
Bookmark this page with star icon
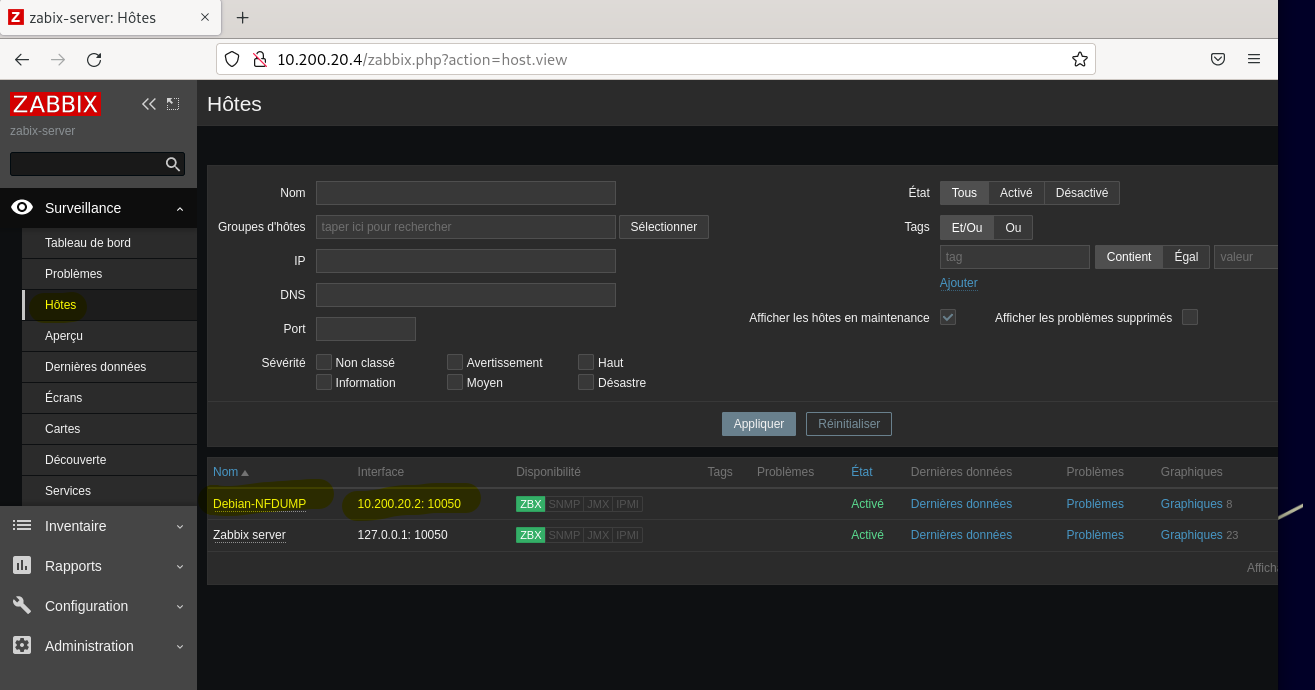coord(1079,60)
